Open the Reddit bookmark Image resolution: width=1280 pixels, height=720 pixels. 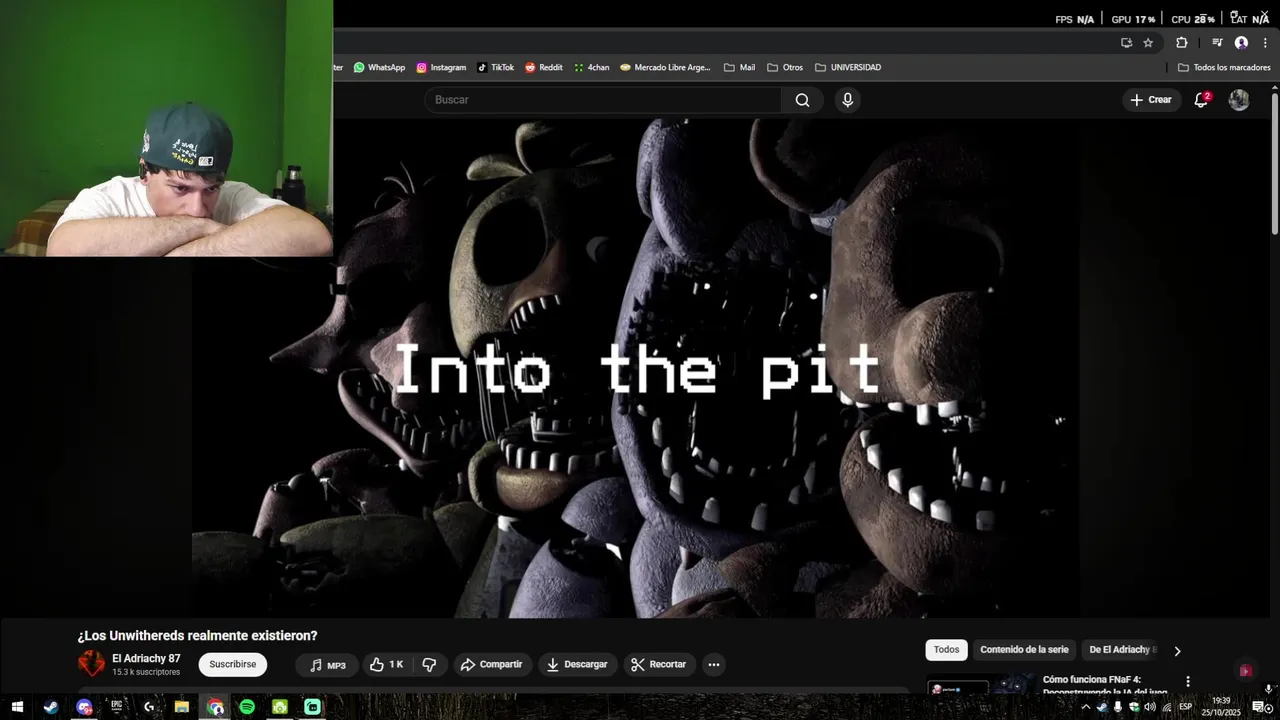coord(544,68)
